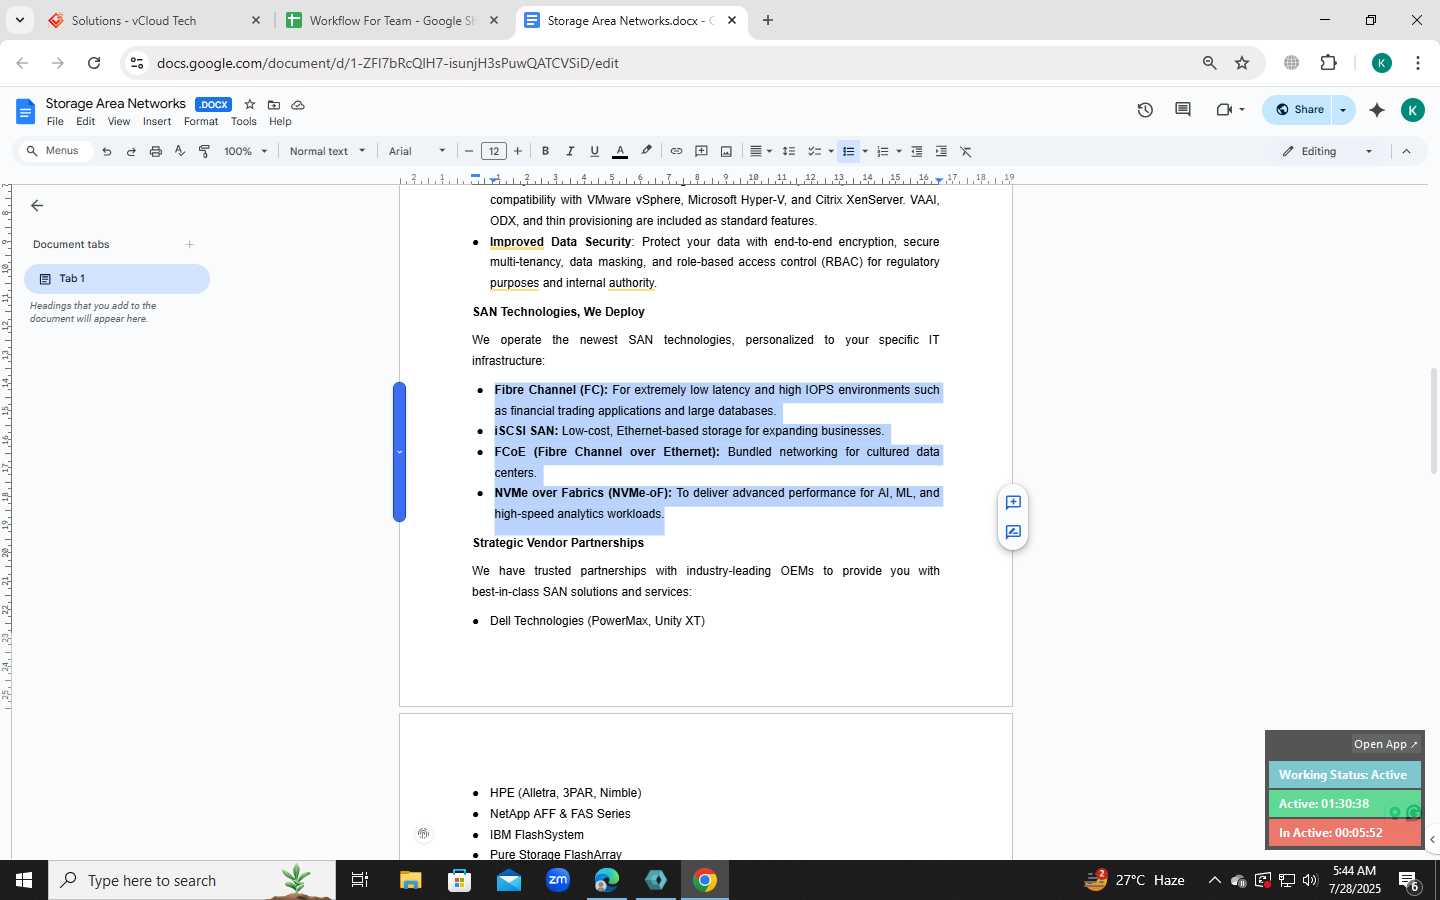Select Tab 1 in document tabs

tap(117, 279)
